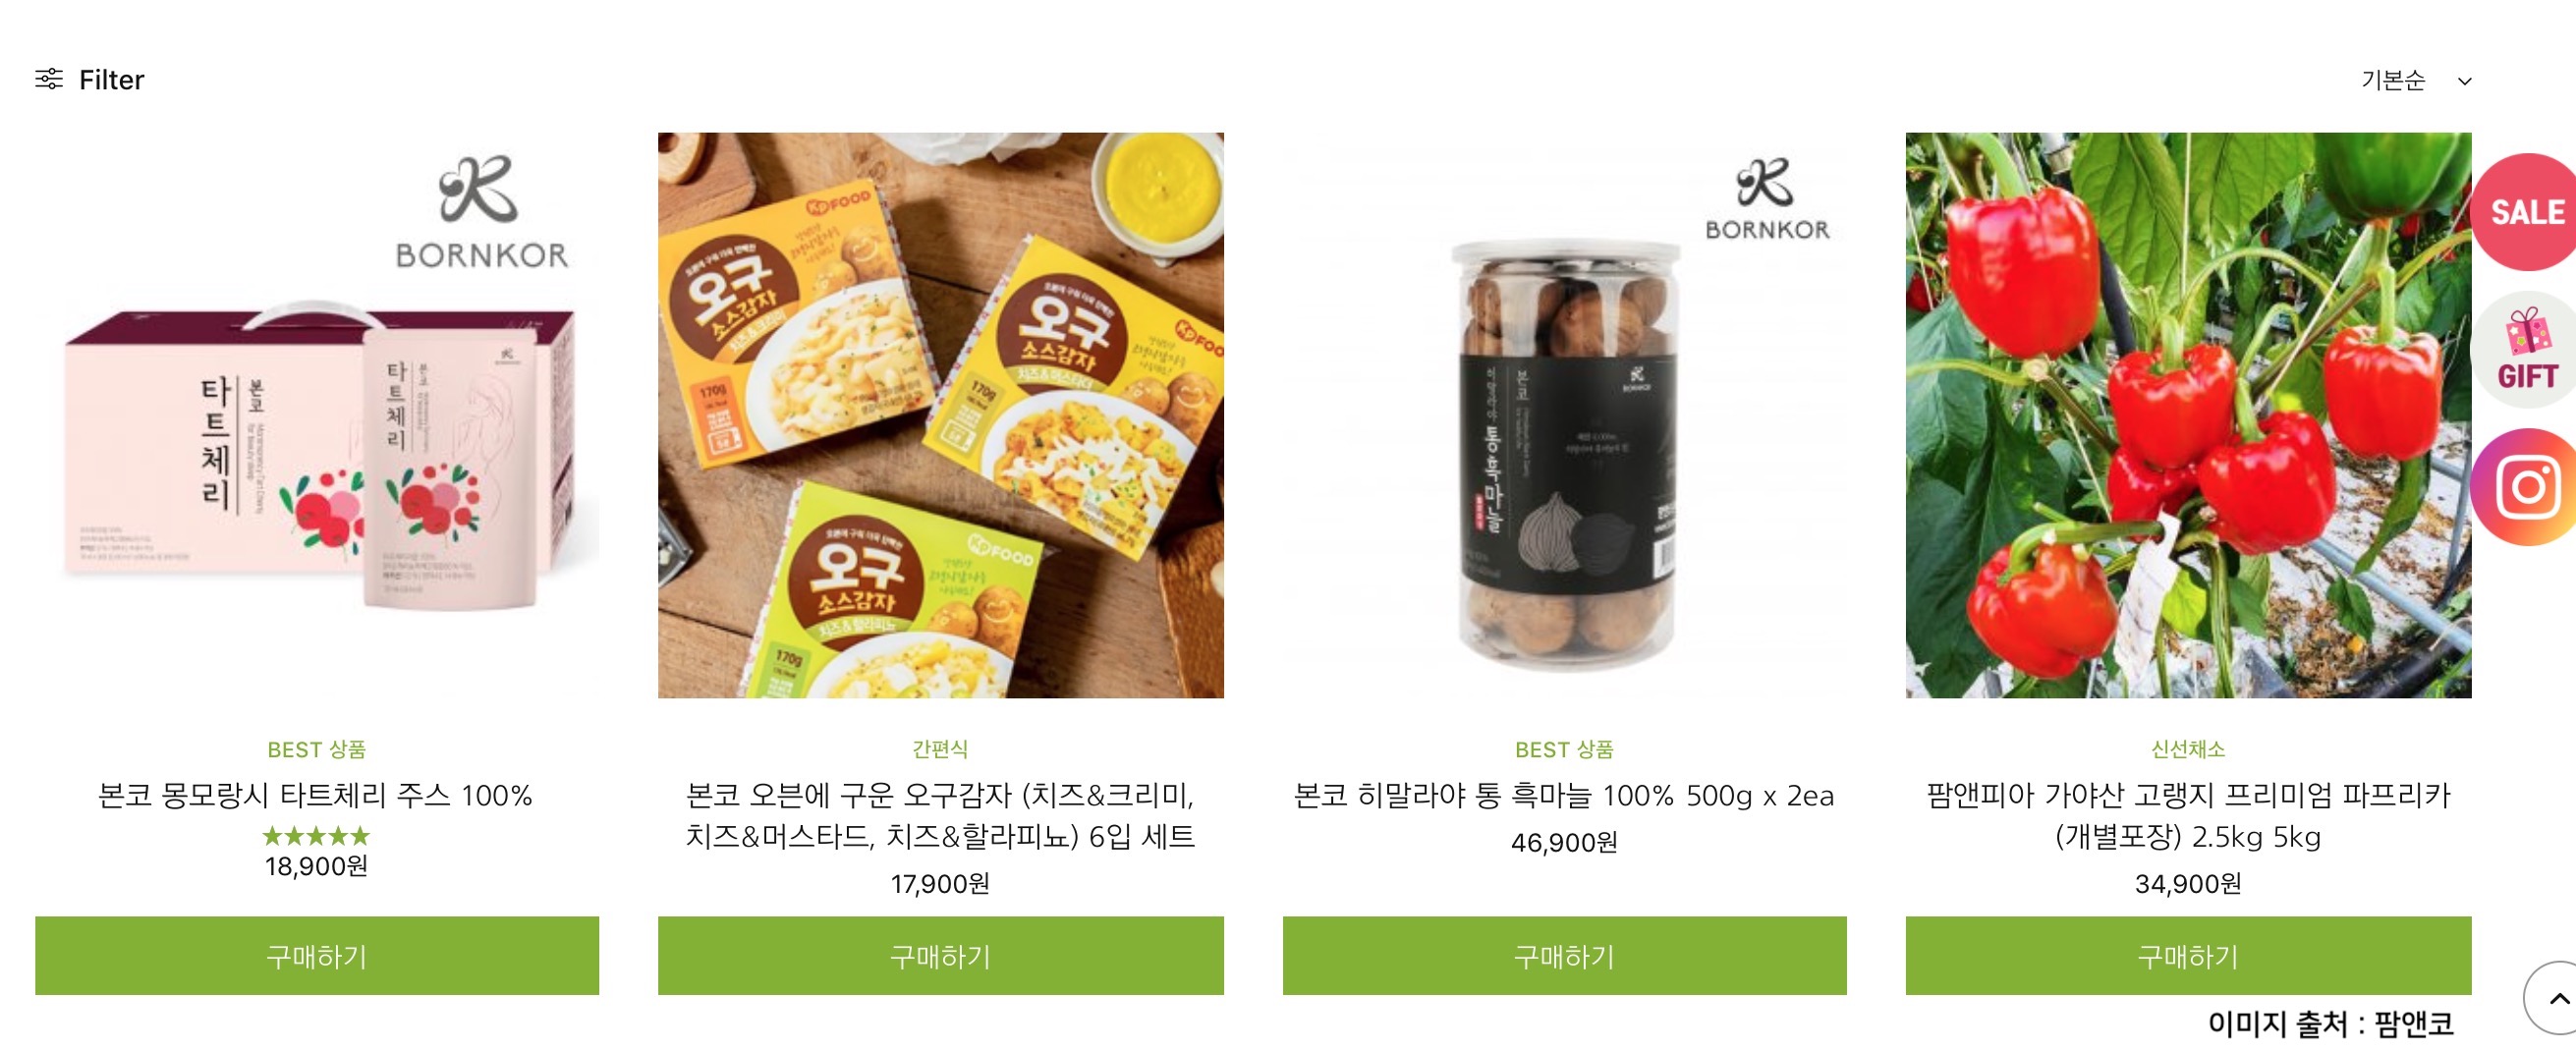This screenshot has height=1051, width=2576.
Task: Click 구매하기 for tart cherry juice
Action: (x=317, y=956)
